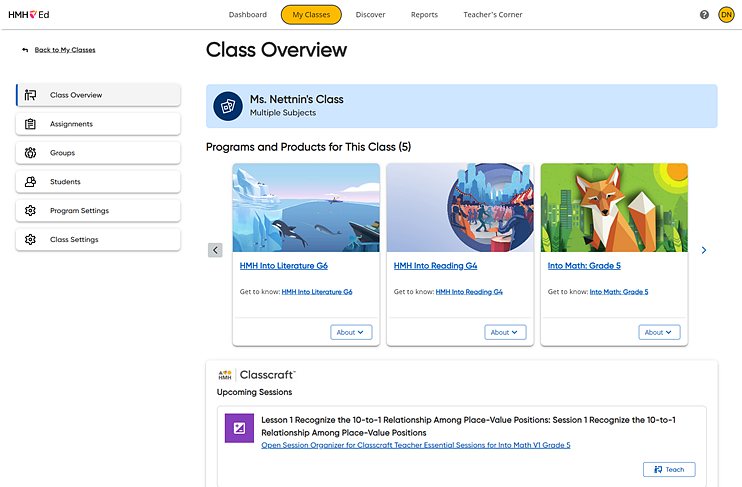
Task: Click the Upcoming Sessions label
Action: [x=254, y=392]
